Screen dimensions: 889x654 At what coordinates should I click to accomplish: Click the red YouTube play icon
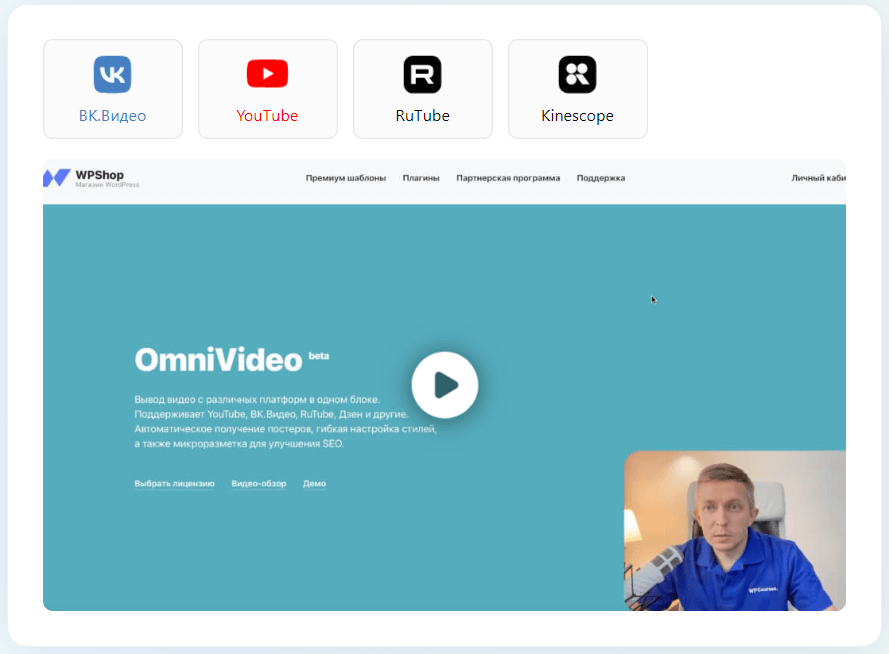(x=267, y=73)
